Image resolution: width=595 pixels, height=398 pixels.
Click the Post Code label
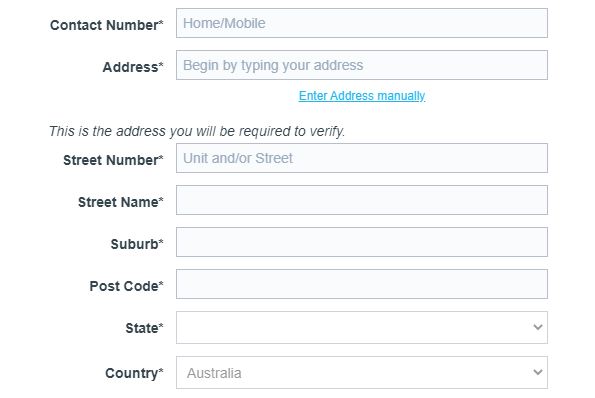[126, 286]
